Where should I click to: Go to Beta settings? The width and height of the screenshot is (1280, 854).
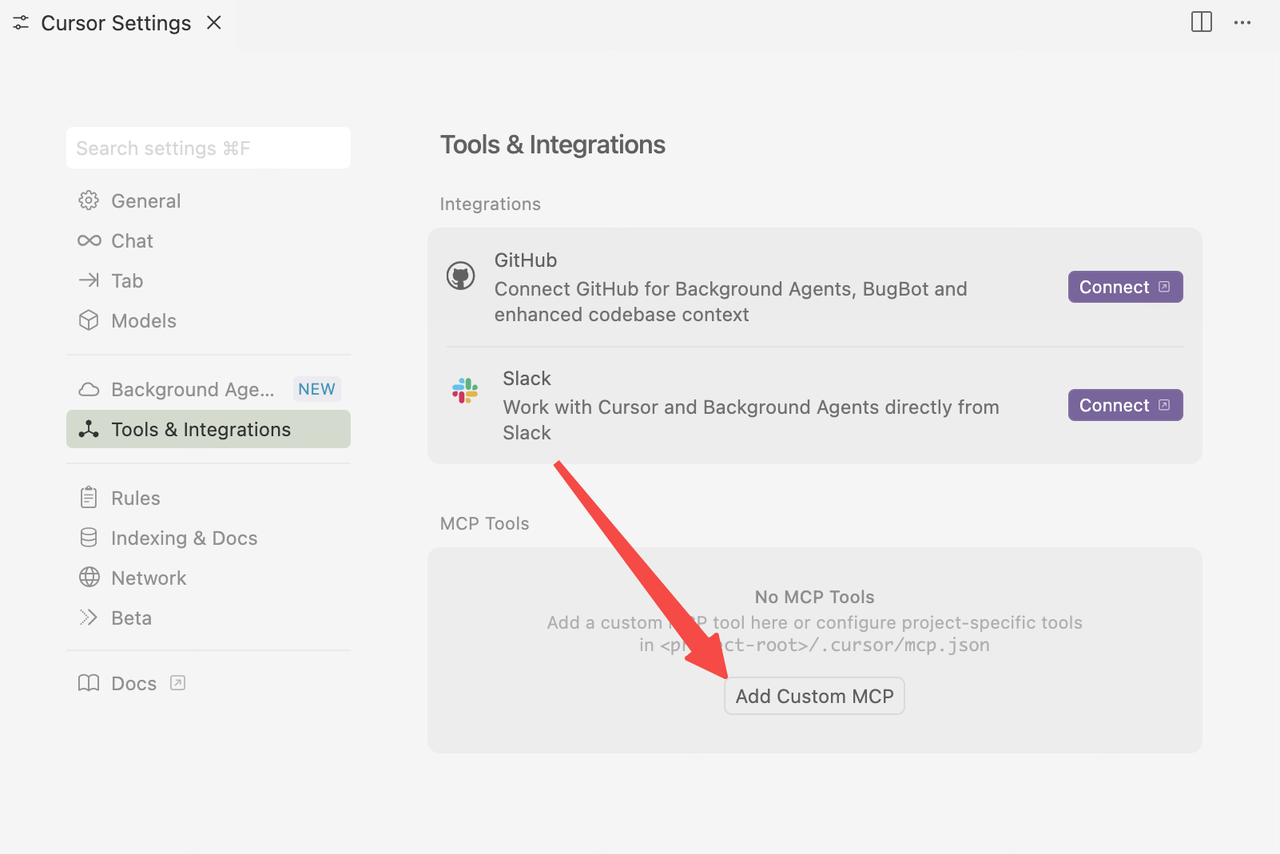pos(131,618)
